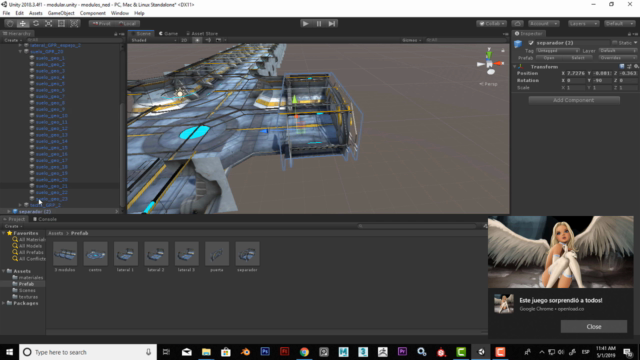Open the GameObject menu

click(61, 13)
